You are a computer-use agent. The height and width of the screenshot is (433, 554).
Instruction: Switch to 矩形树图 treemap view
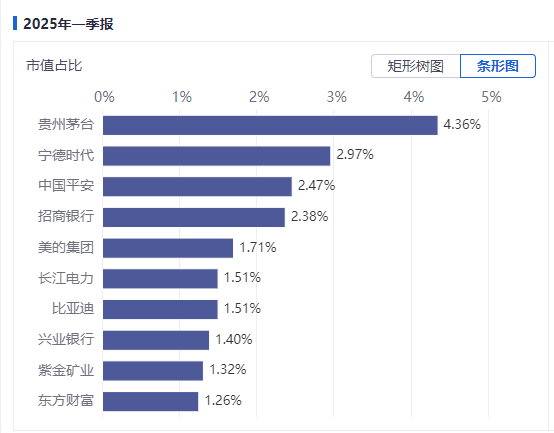[416, 66]
